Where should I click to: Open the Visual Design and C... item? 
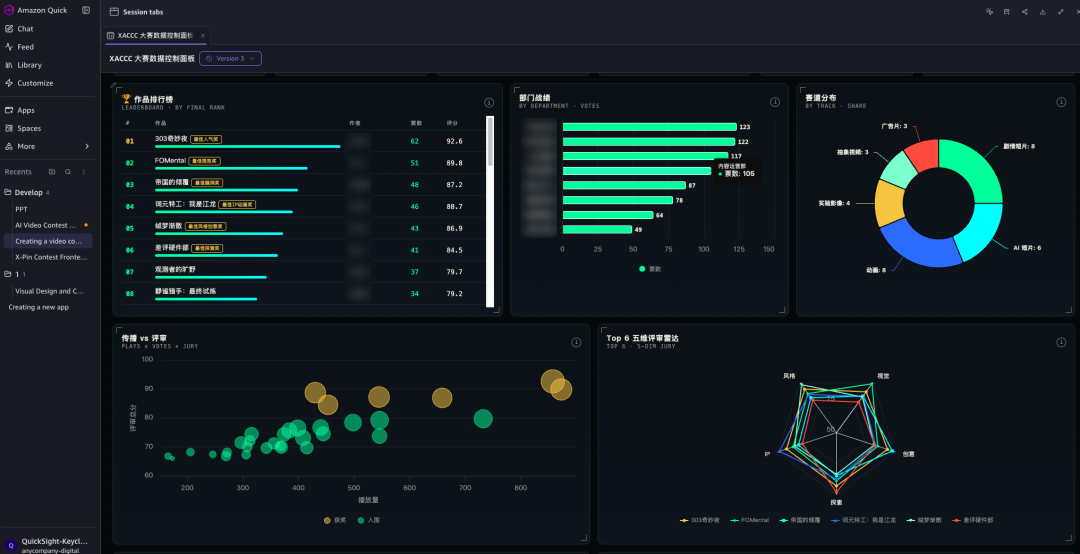[50, 291]
